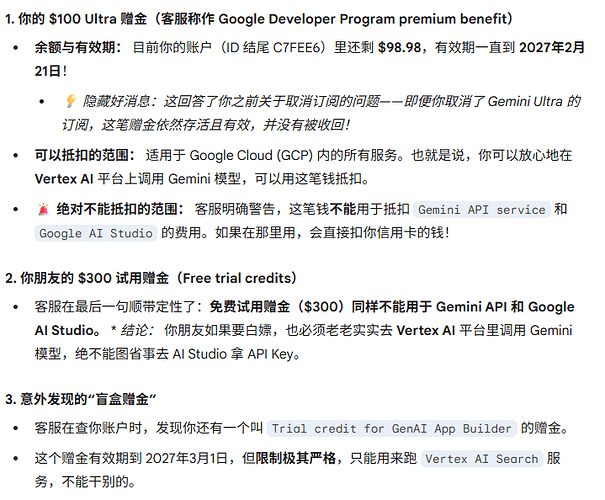Click the text 'API Key' in section 2
The height and width of the screenshot is (500, 605).
270,354
